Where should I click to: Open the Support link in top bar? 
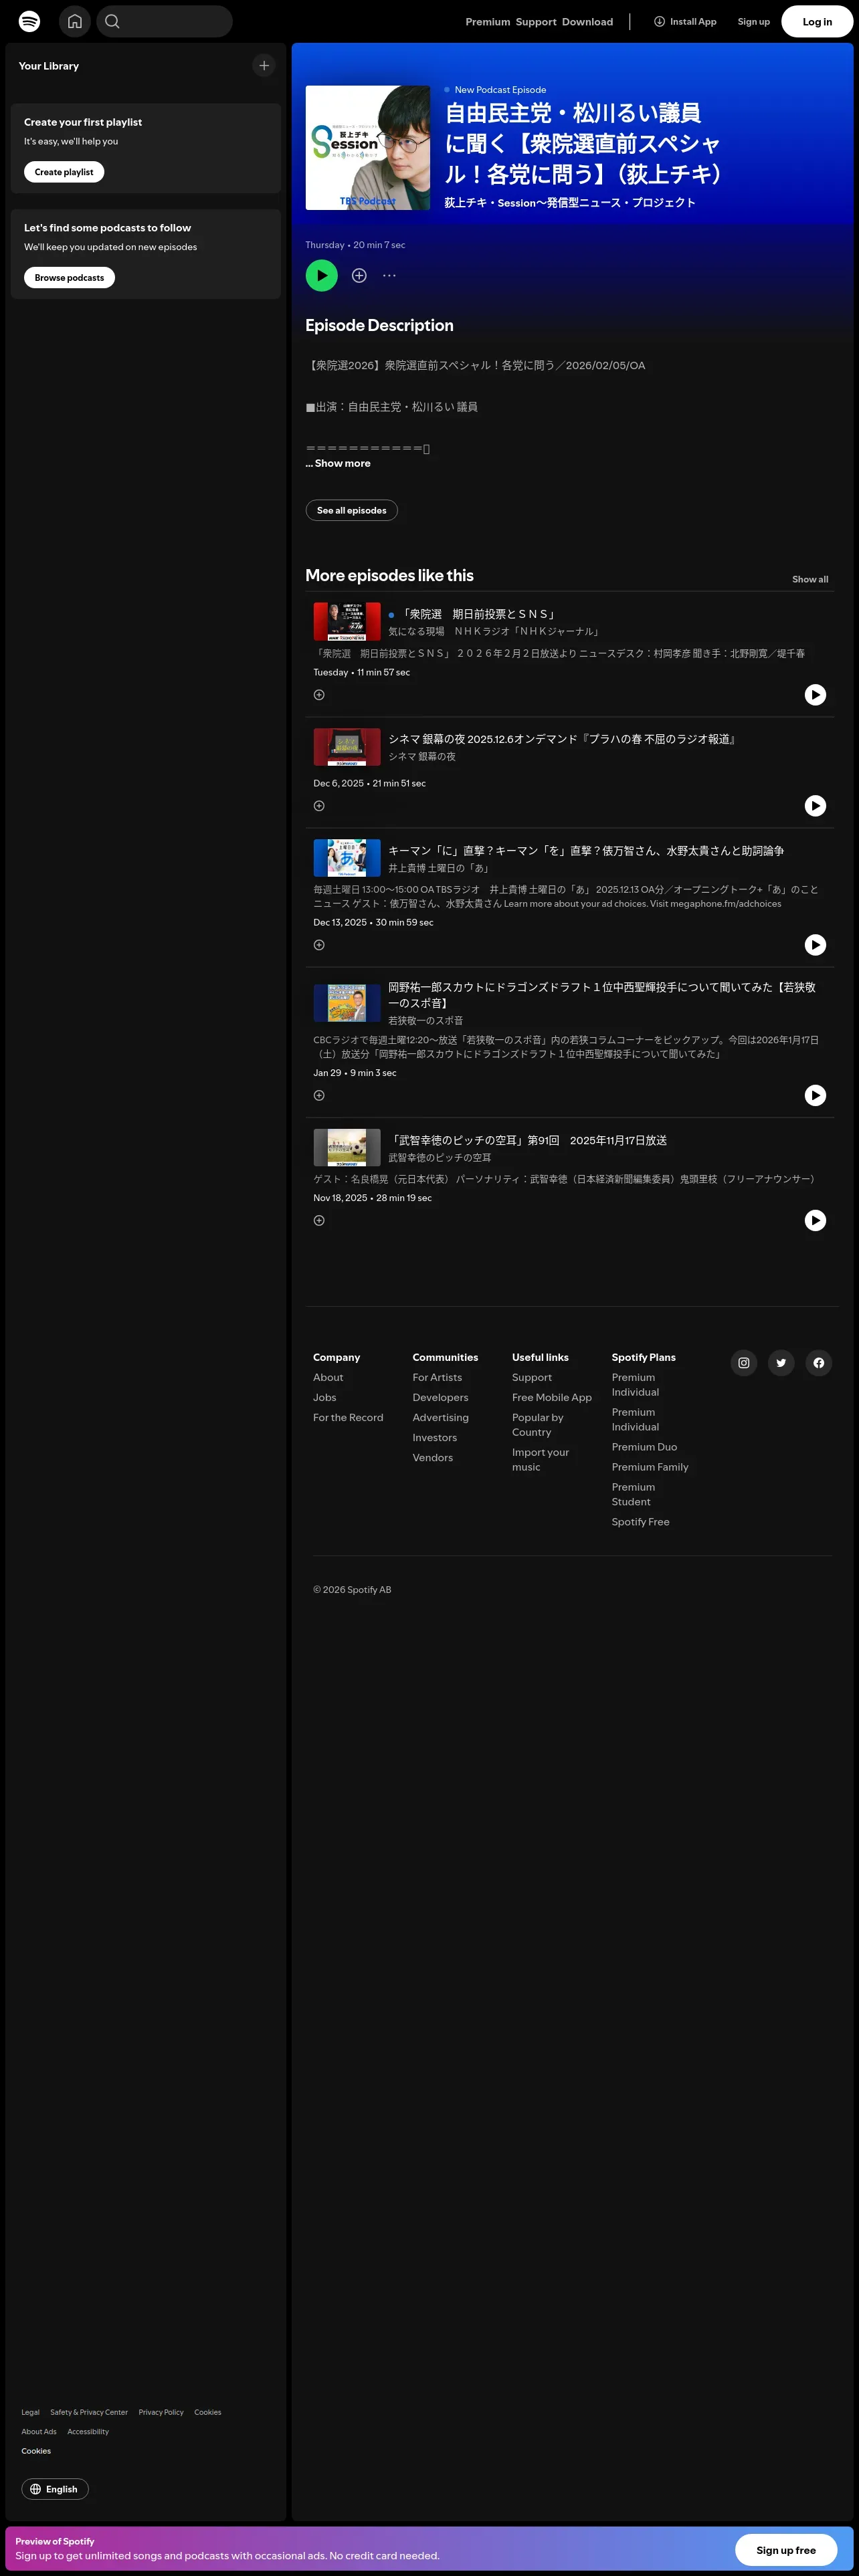tap(536, 22)
